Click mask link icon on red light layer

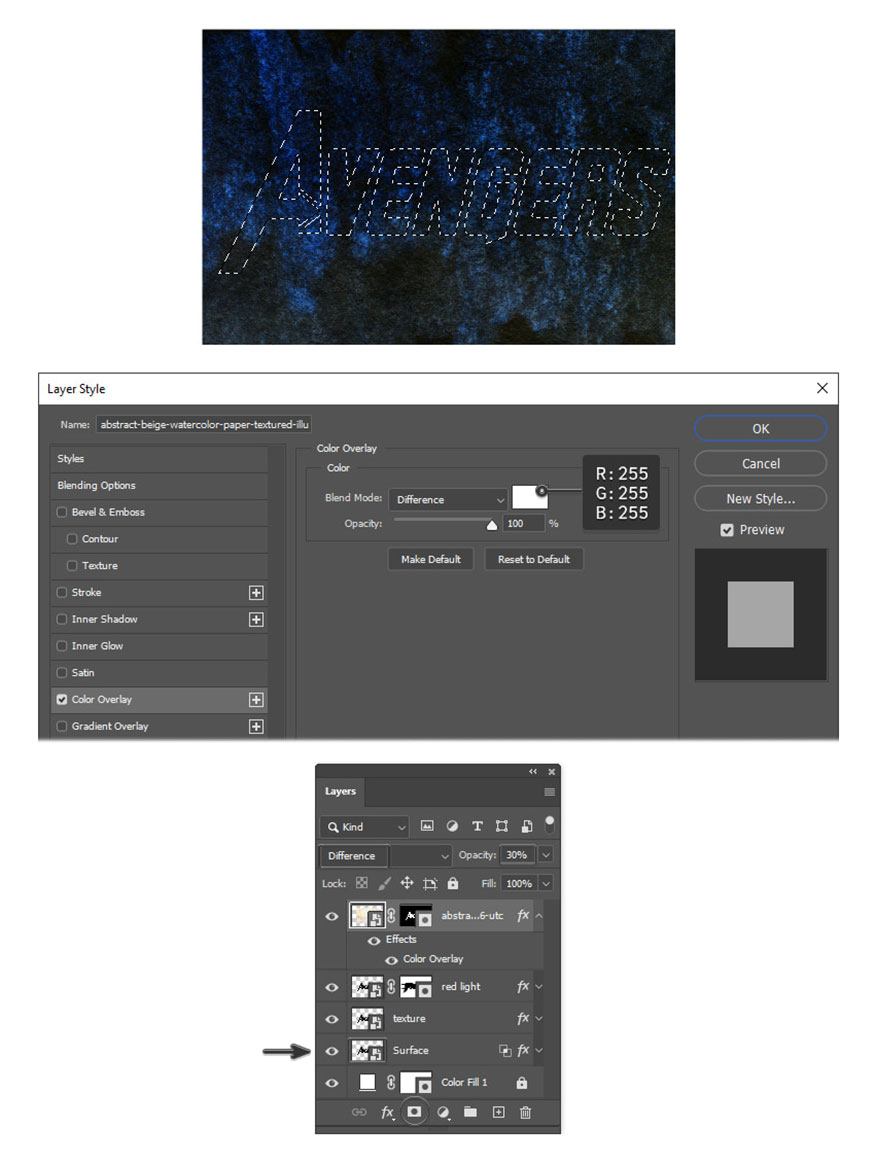click(392, 986)
